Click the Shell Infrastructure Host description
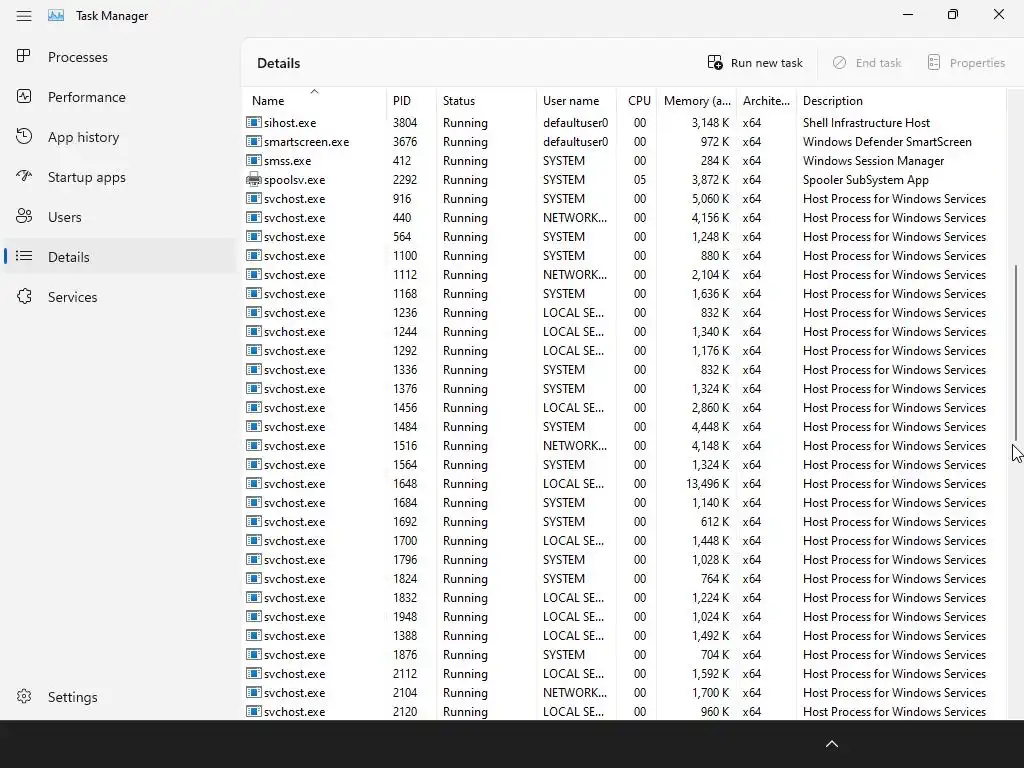The image size is (1024, 768). click(866, 122)
